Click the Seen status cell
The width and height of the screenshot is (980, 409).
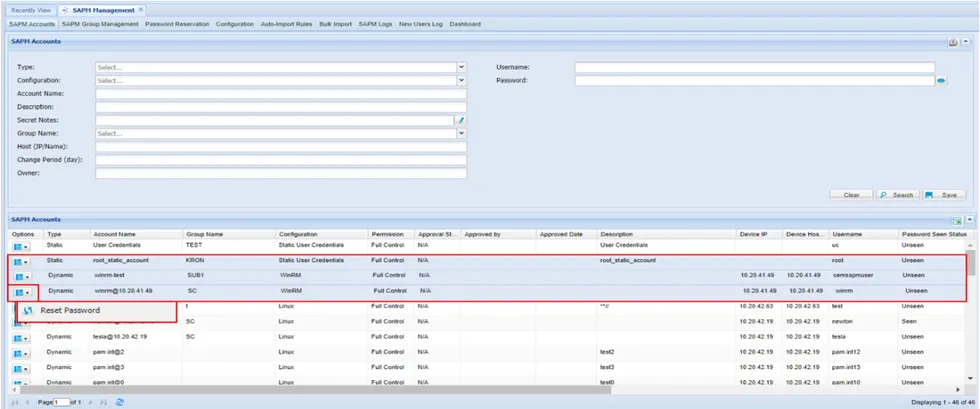coord(909,321)
